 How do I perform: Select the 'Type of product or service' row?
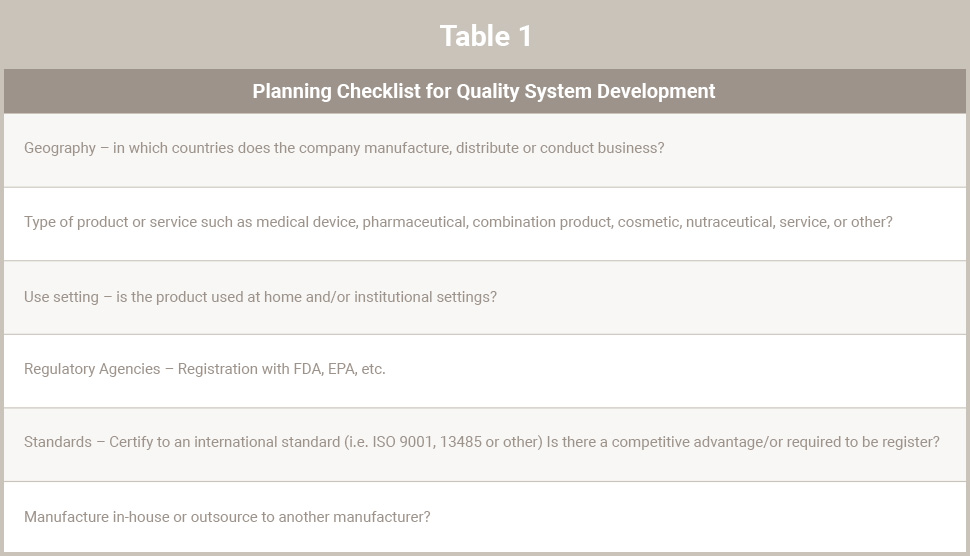[484, 224]
